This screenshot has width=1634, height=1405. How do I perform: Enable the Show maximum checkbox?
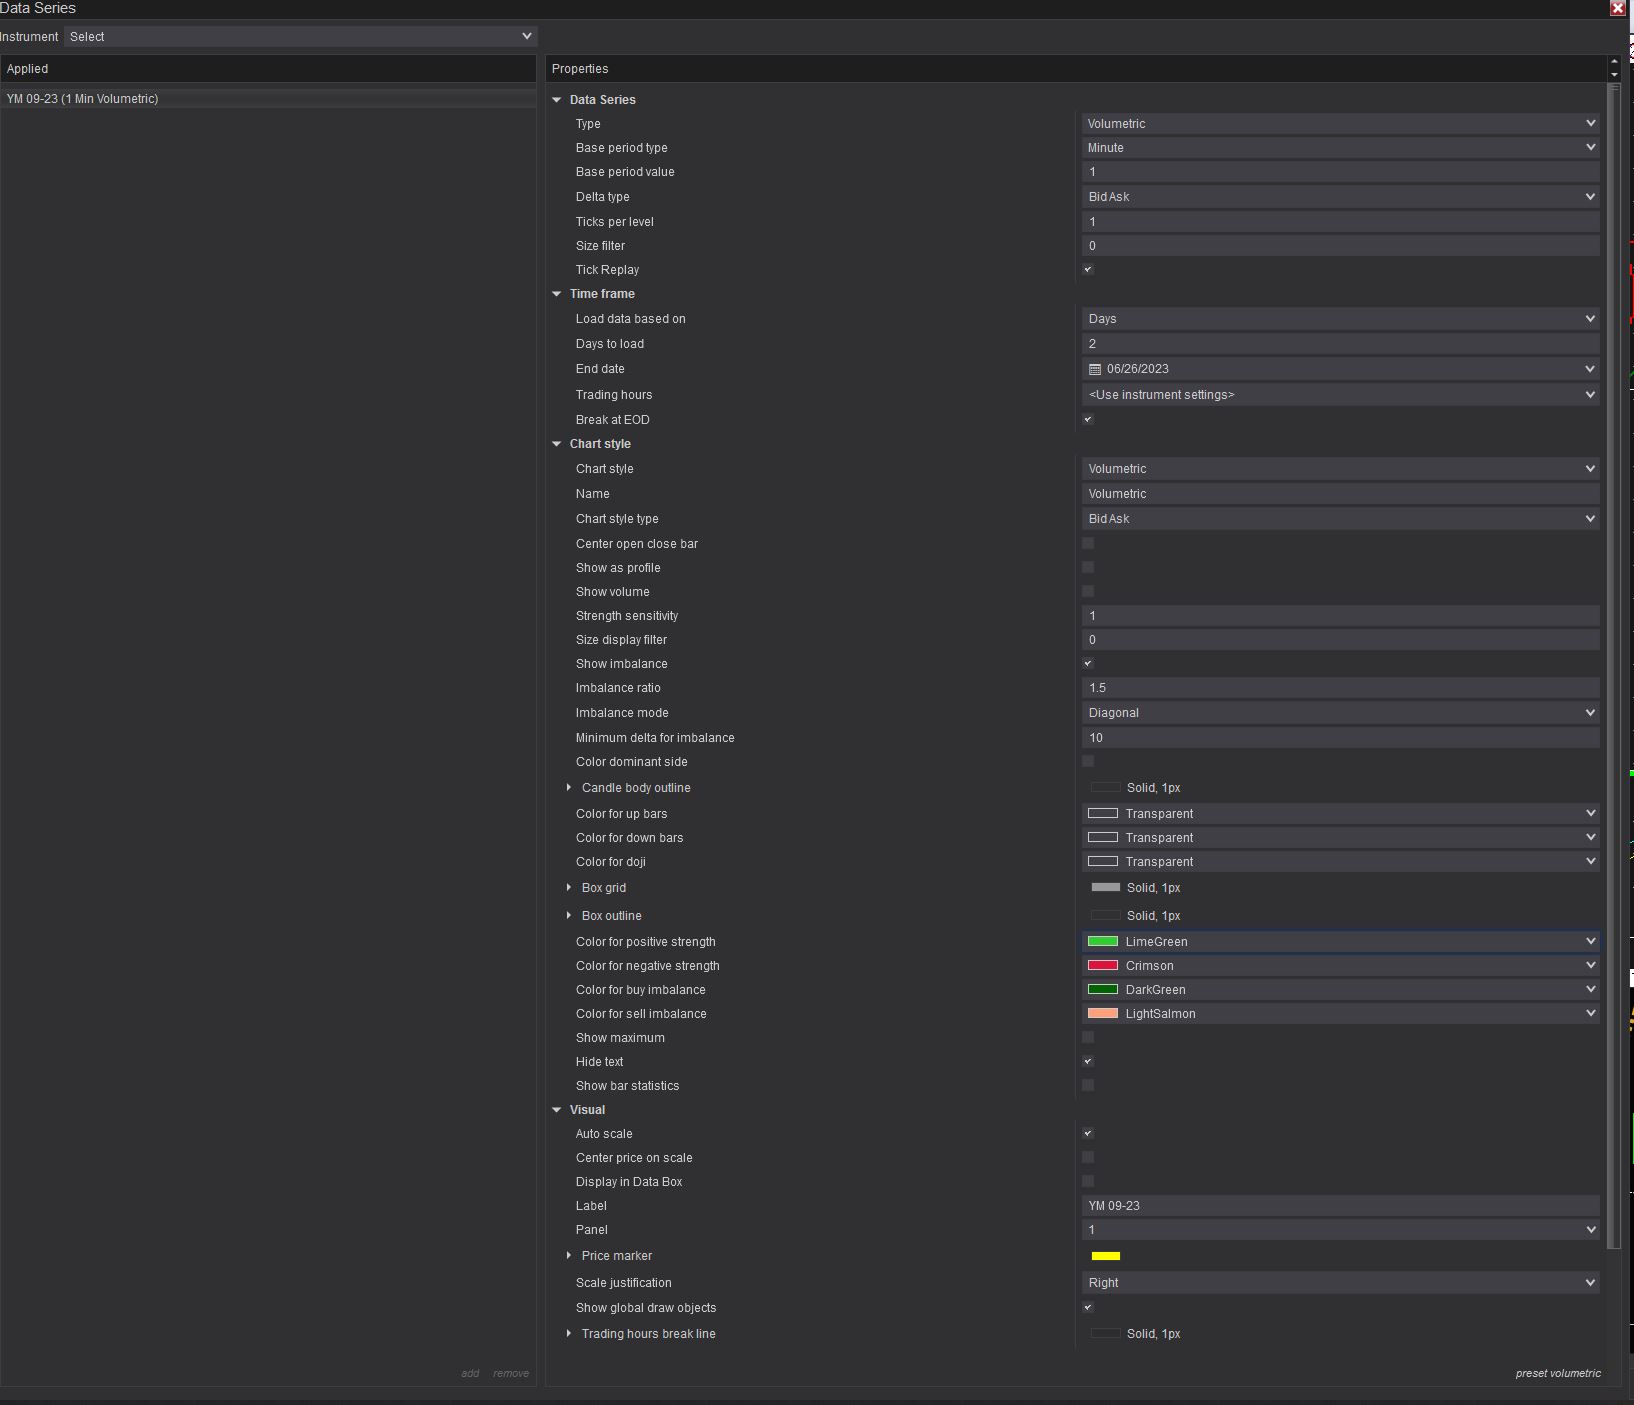1088,1037
